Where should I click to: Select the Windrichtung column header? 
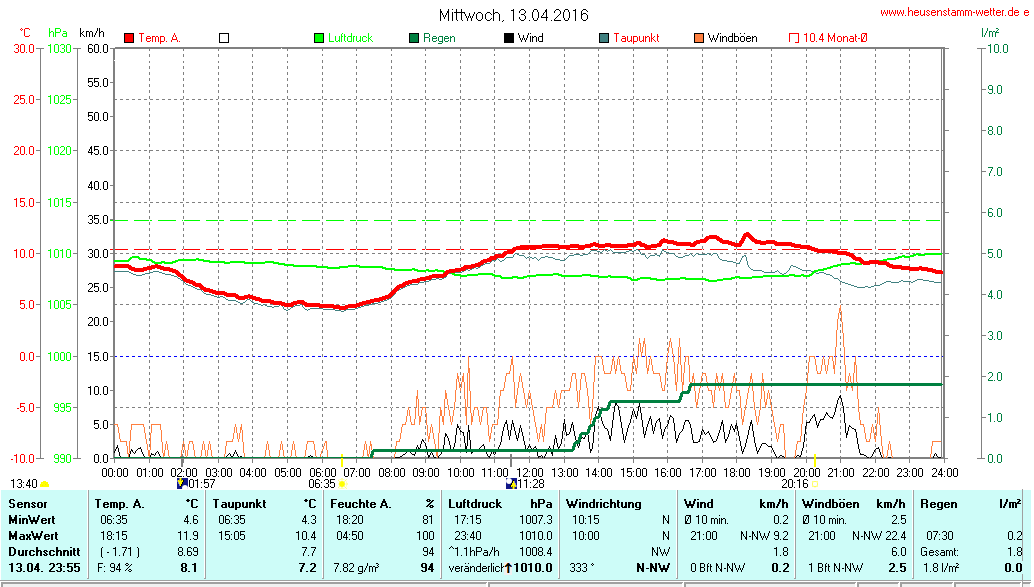(605, 504)
